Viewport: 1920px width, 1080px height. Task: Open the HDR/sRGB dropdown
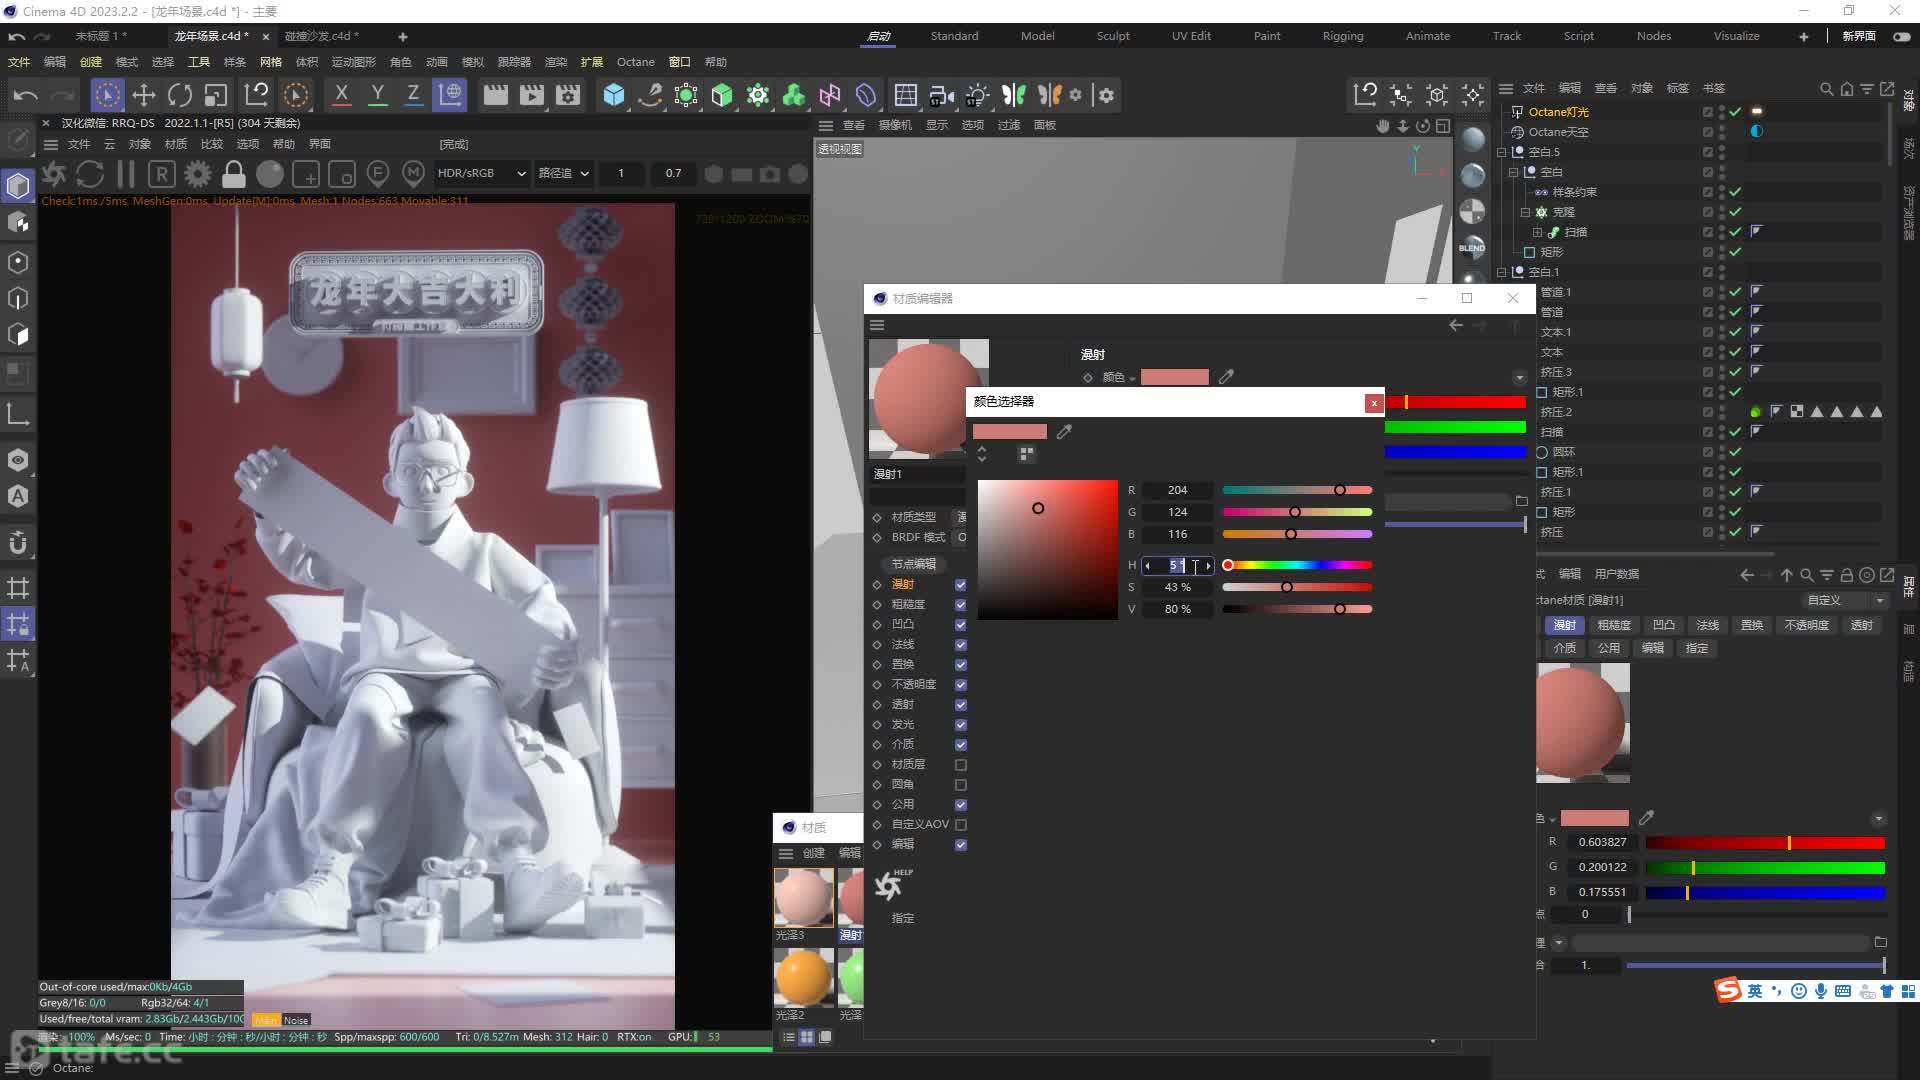[x=481, y=173]
